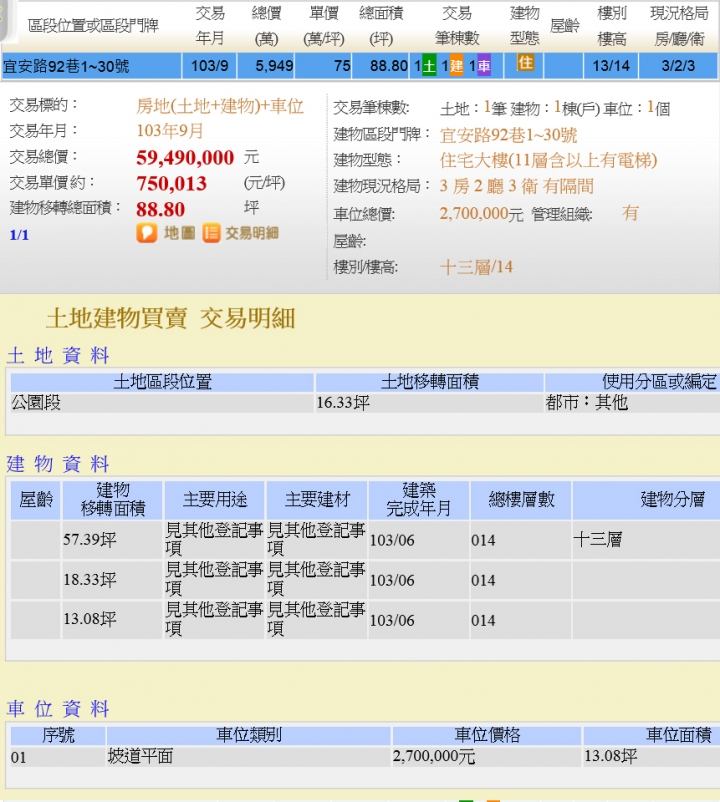The height and width of the screenshot is (802, 720).
Task: Click the orange 宜安路92巷1~30號 address value
Action: [508, 135]
